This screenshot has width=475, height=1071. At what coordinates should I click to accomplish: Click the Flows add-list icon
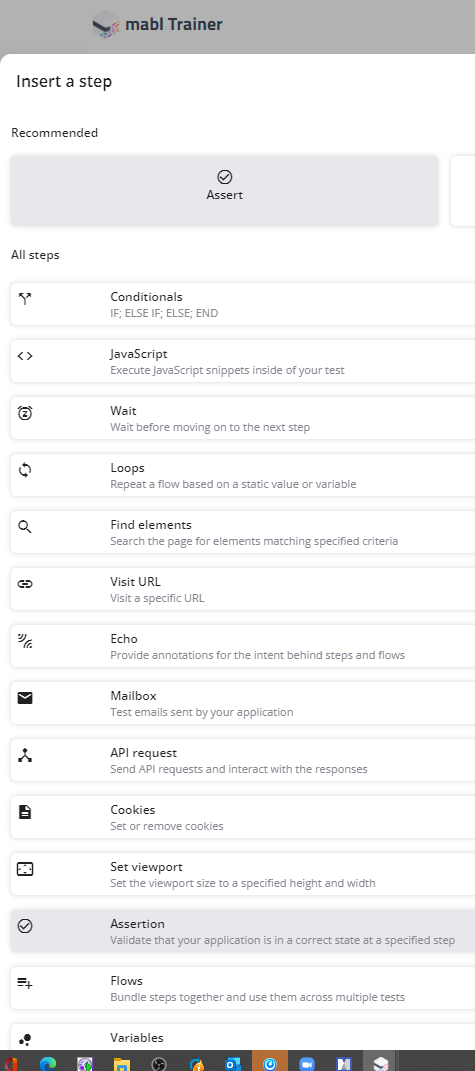pos(25,983)
